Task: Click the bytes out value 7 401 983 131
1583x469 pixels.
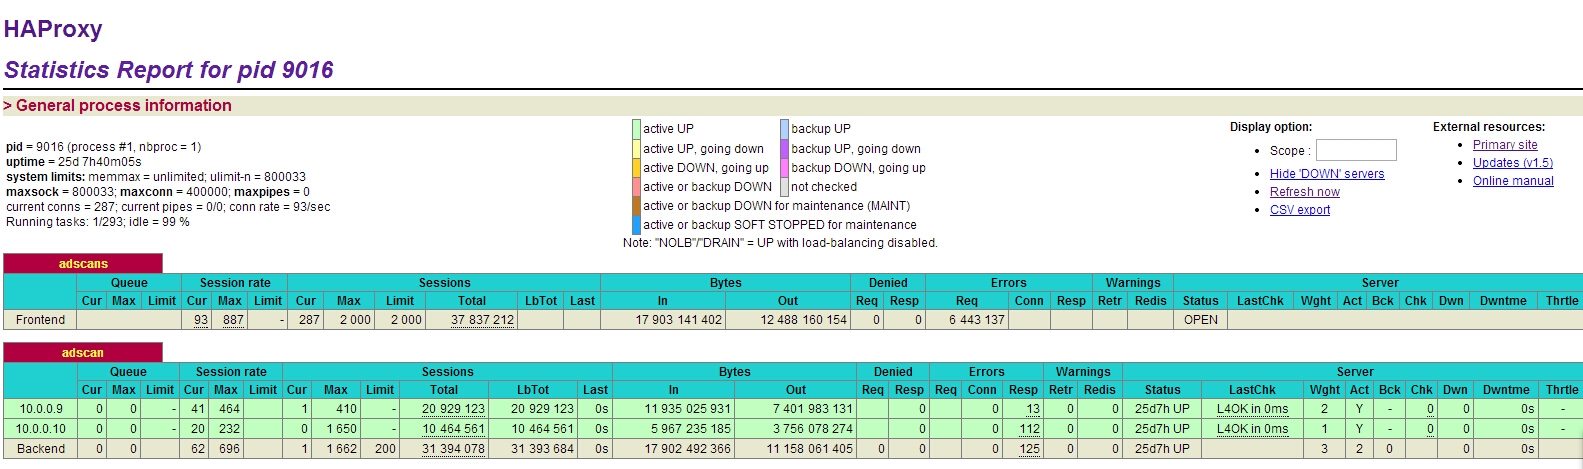Action: tap(812, 409)
